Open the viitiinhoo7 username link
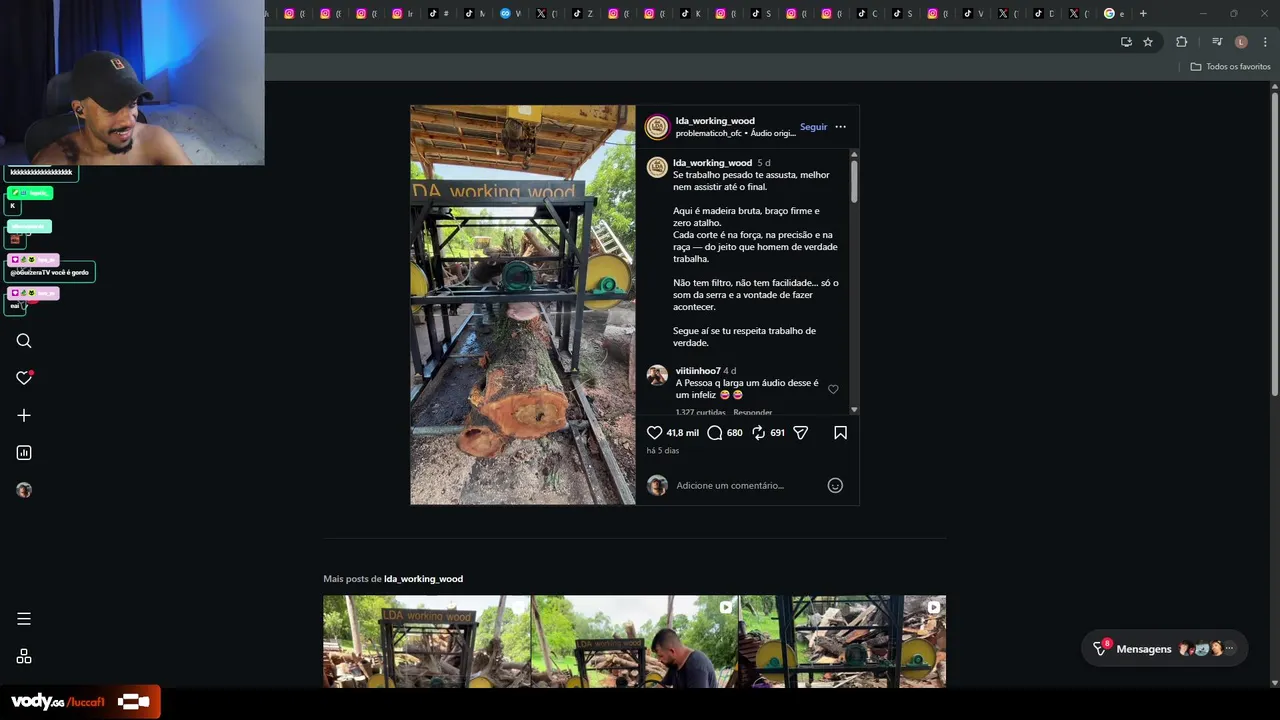Screen dimensions: 1280x720 pyautogui.click(x=698, y=371)
